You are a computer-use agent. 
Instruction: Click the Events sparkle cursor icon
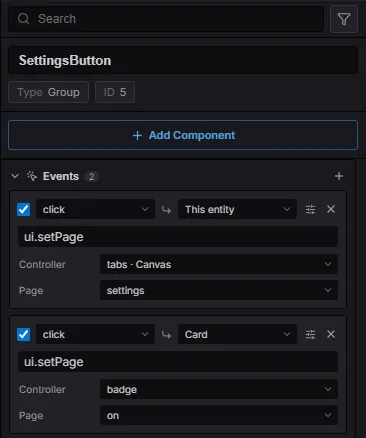[32, 176]
